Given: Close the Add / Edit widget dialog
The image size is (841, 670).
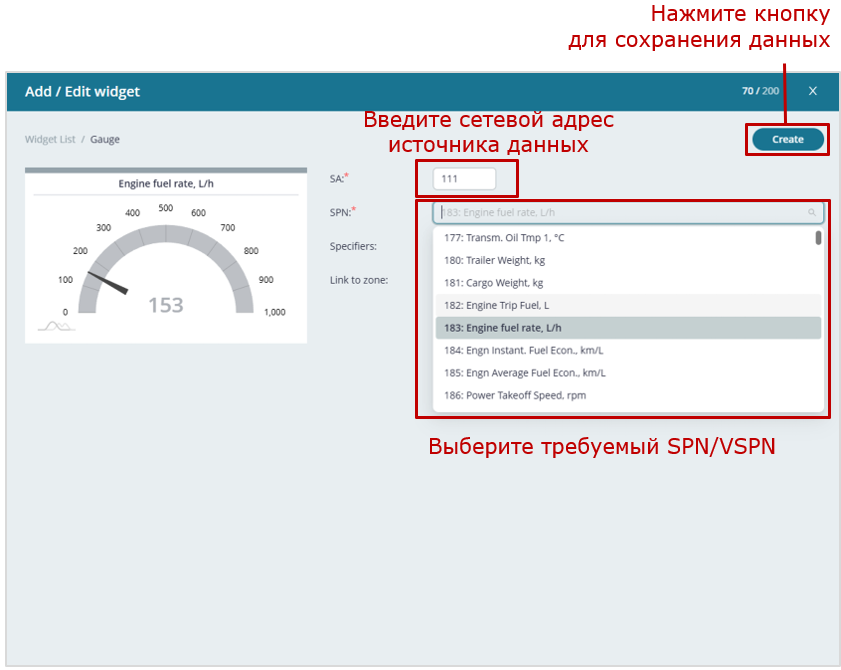Looking at the screenshot, I should click(x=812, y=91).
